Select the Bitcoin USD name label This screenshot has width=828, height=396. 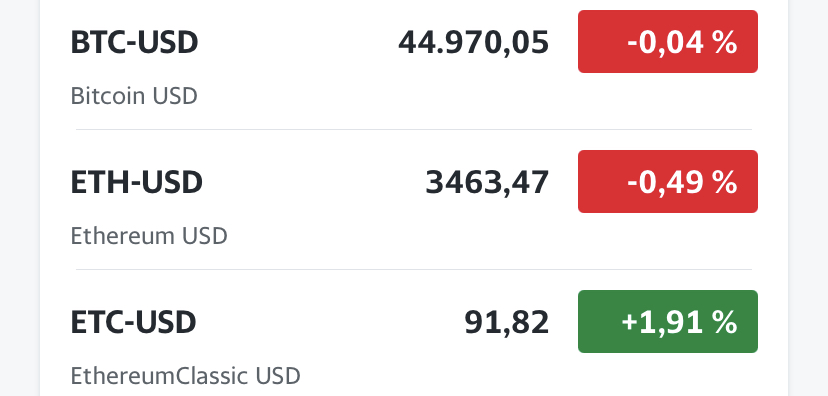[134, 96]
